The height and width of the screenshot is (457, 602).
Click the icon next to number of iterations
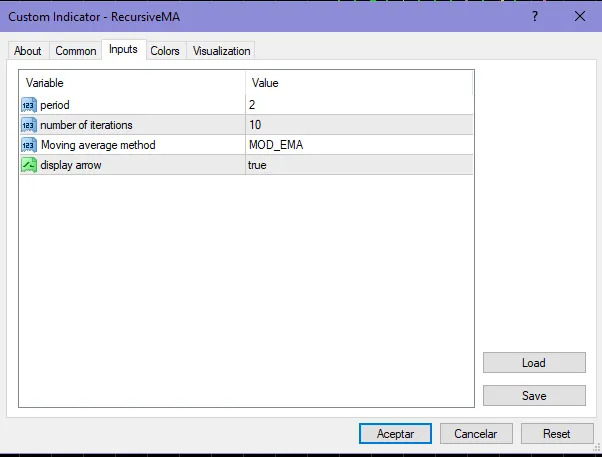pos(28,125)
